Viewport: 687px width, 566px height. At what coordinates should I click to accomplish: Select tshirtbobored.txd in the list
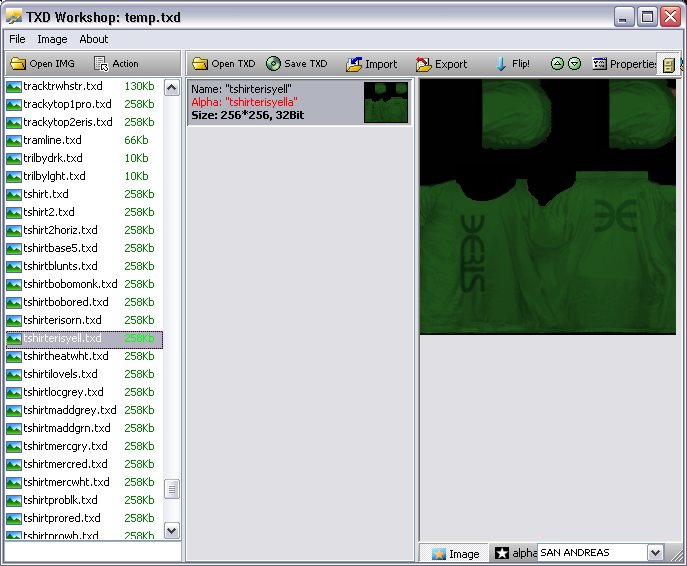click(84, 302)
